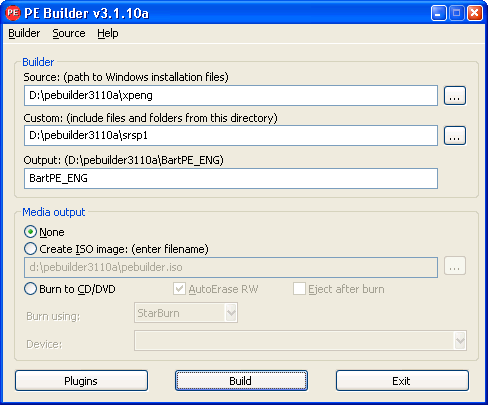
Task: Click the ISO filename input field
Action: point(231,267)
